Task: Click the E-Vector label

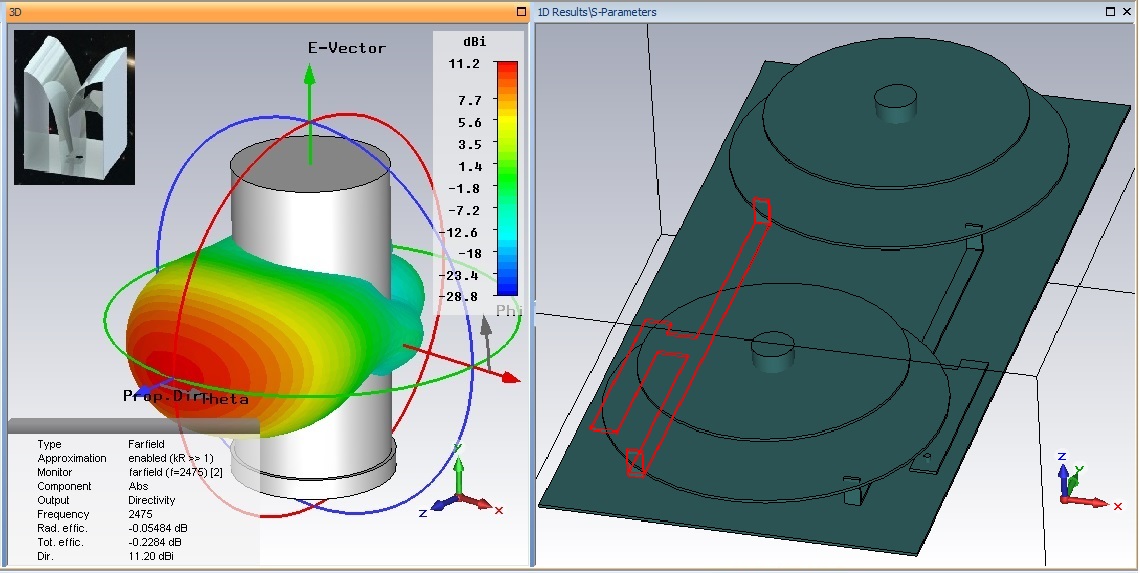Action: click(346, 48)
